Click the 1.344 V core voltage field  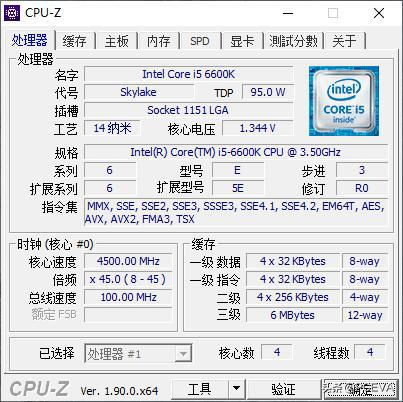point(258,128)
